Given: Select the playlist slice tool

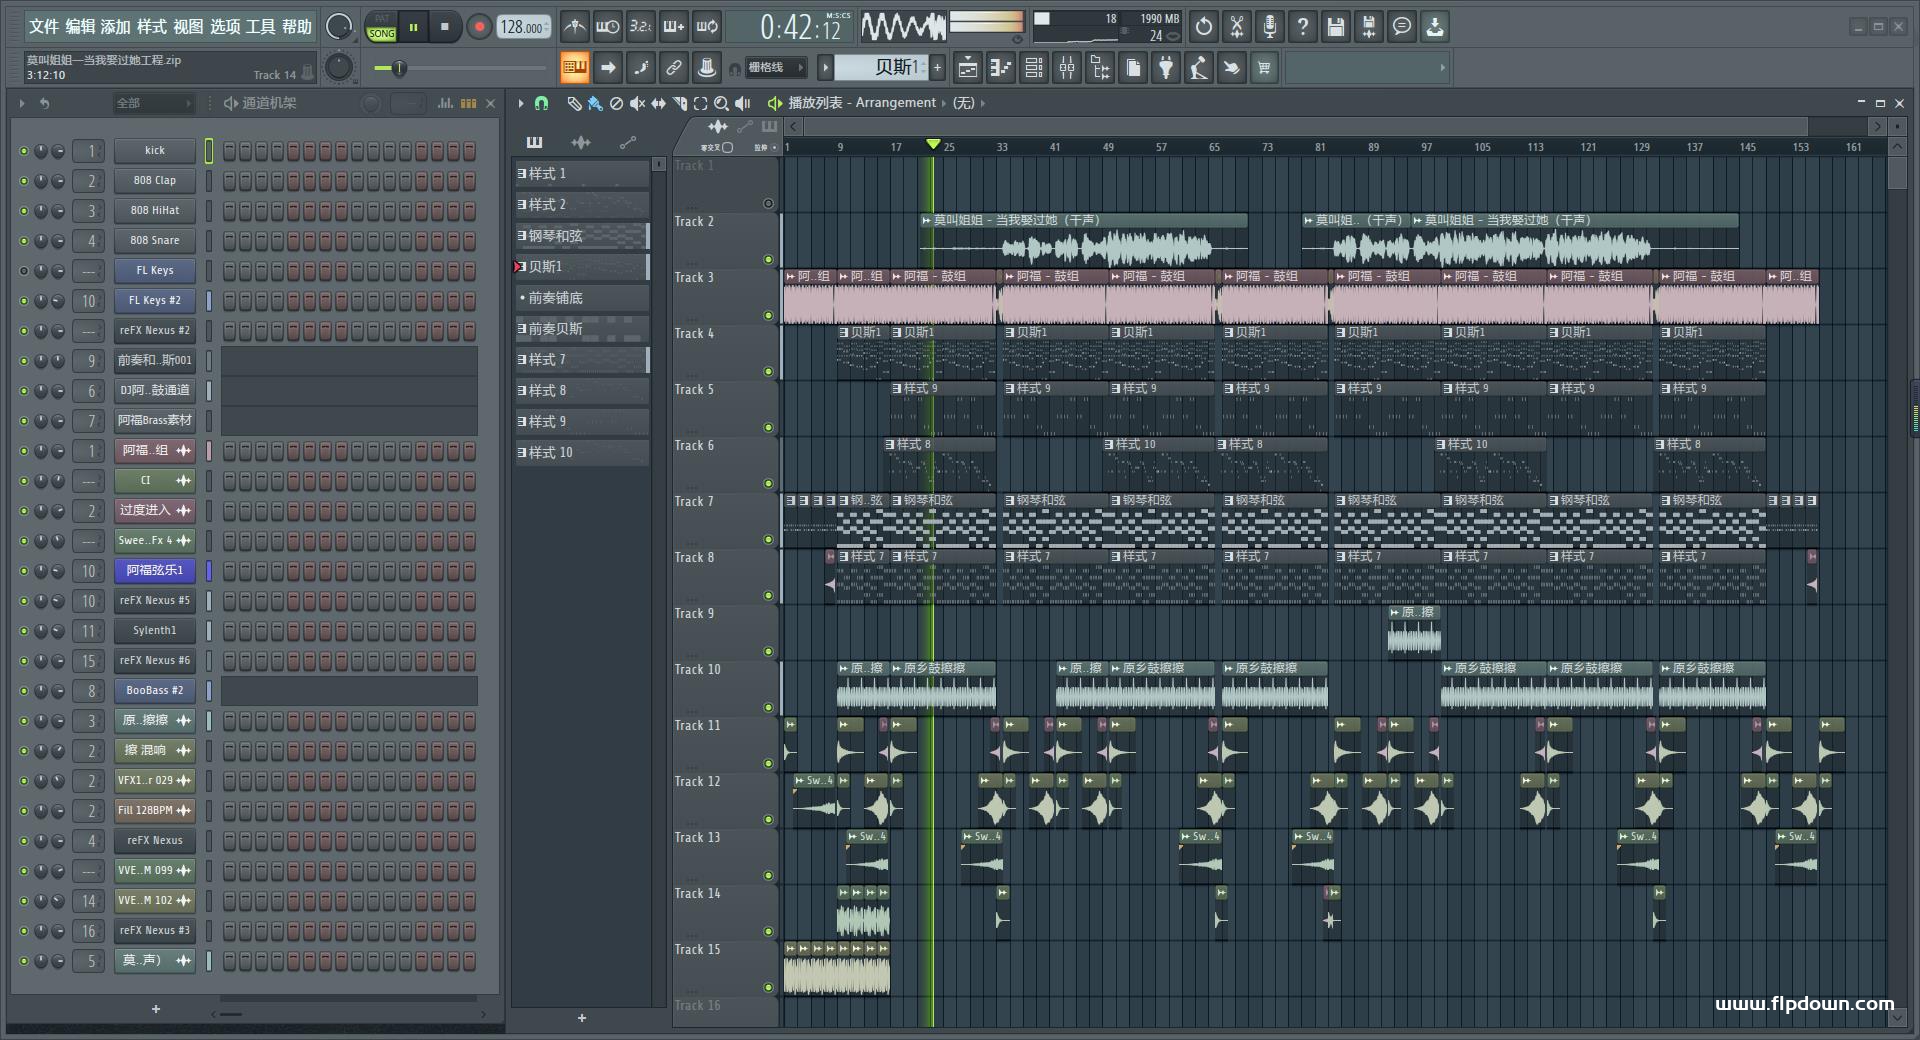Looking at the screenshot, I should 680,103.
